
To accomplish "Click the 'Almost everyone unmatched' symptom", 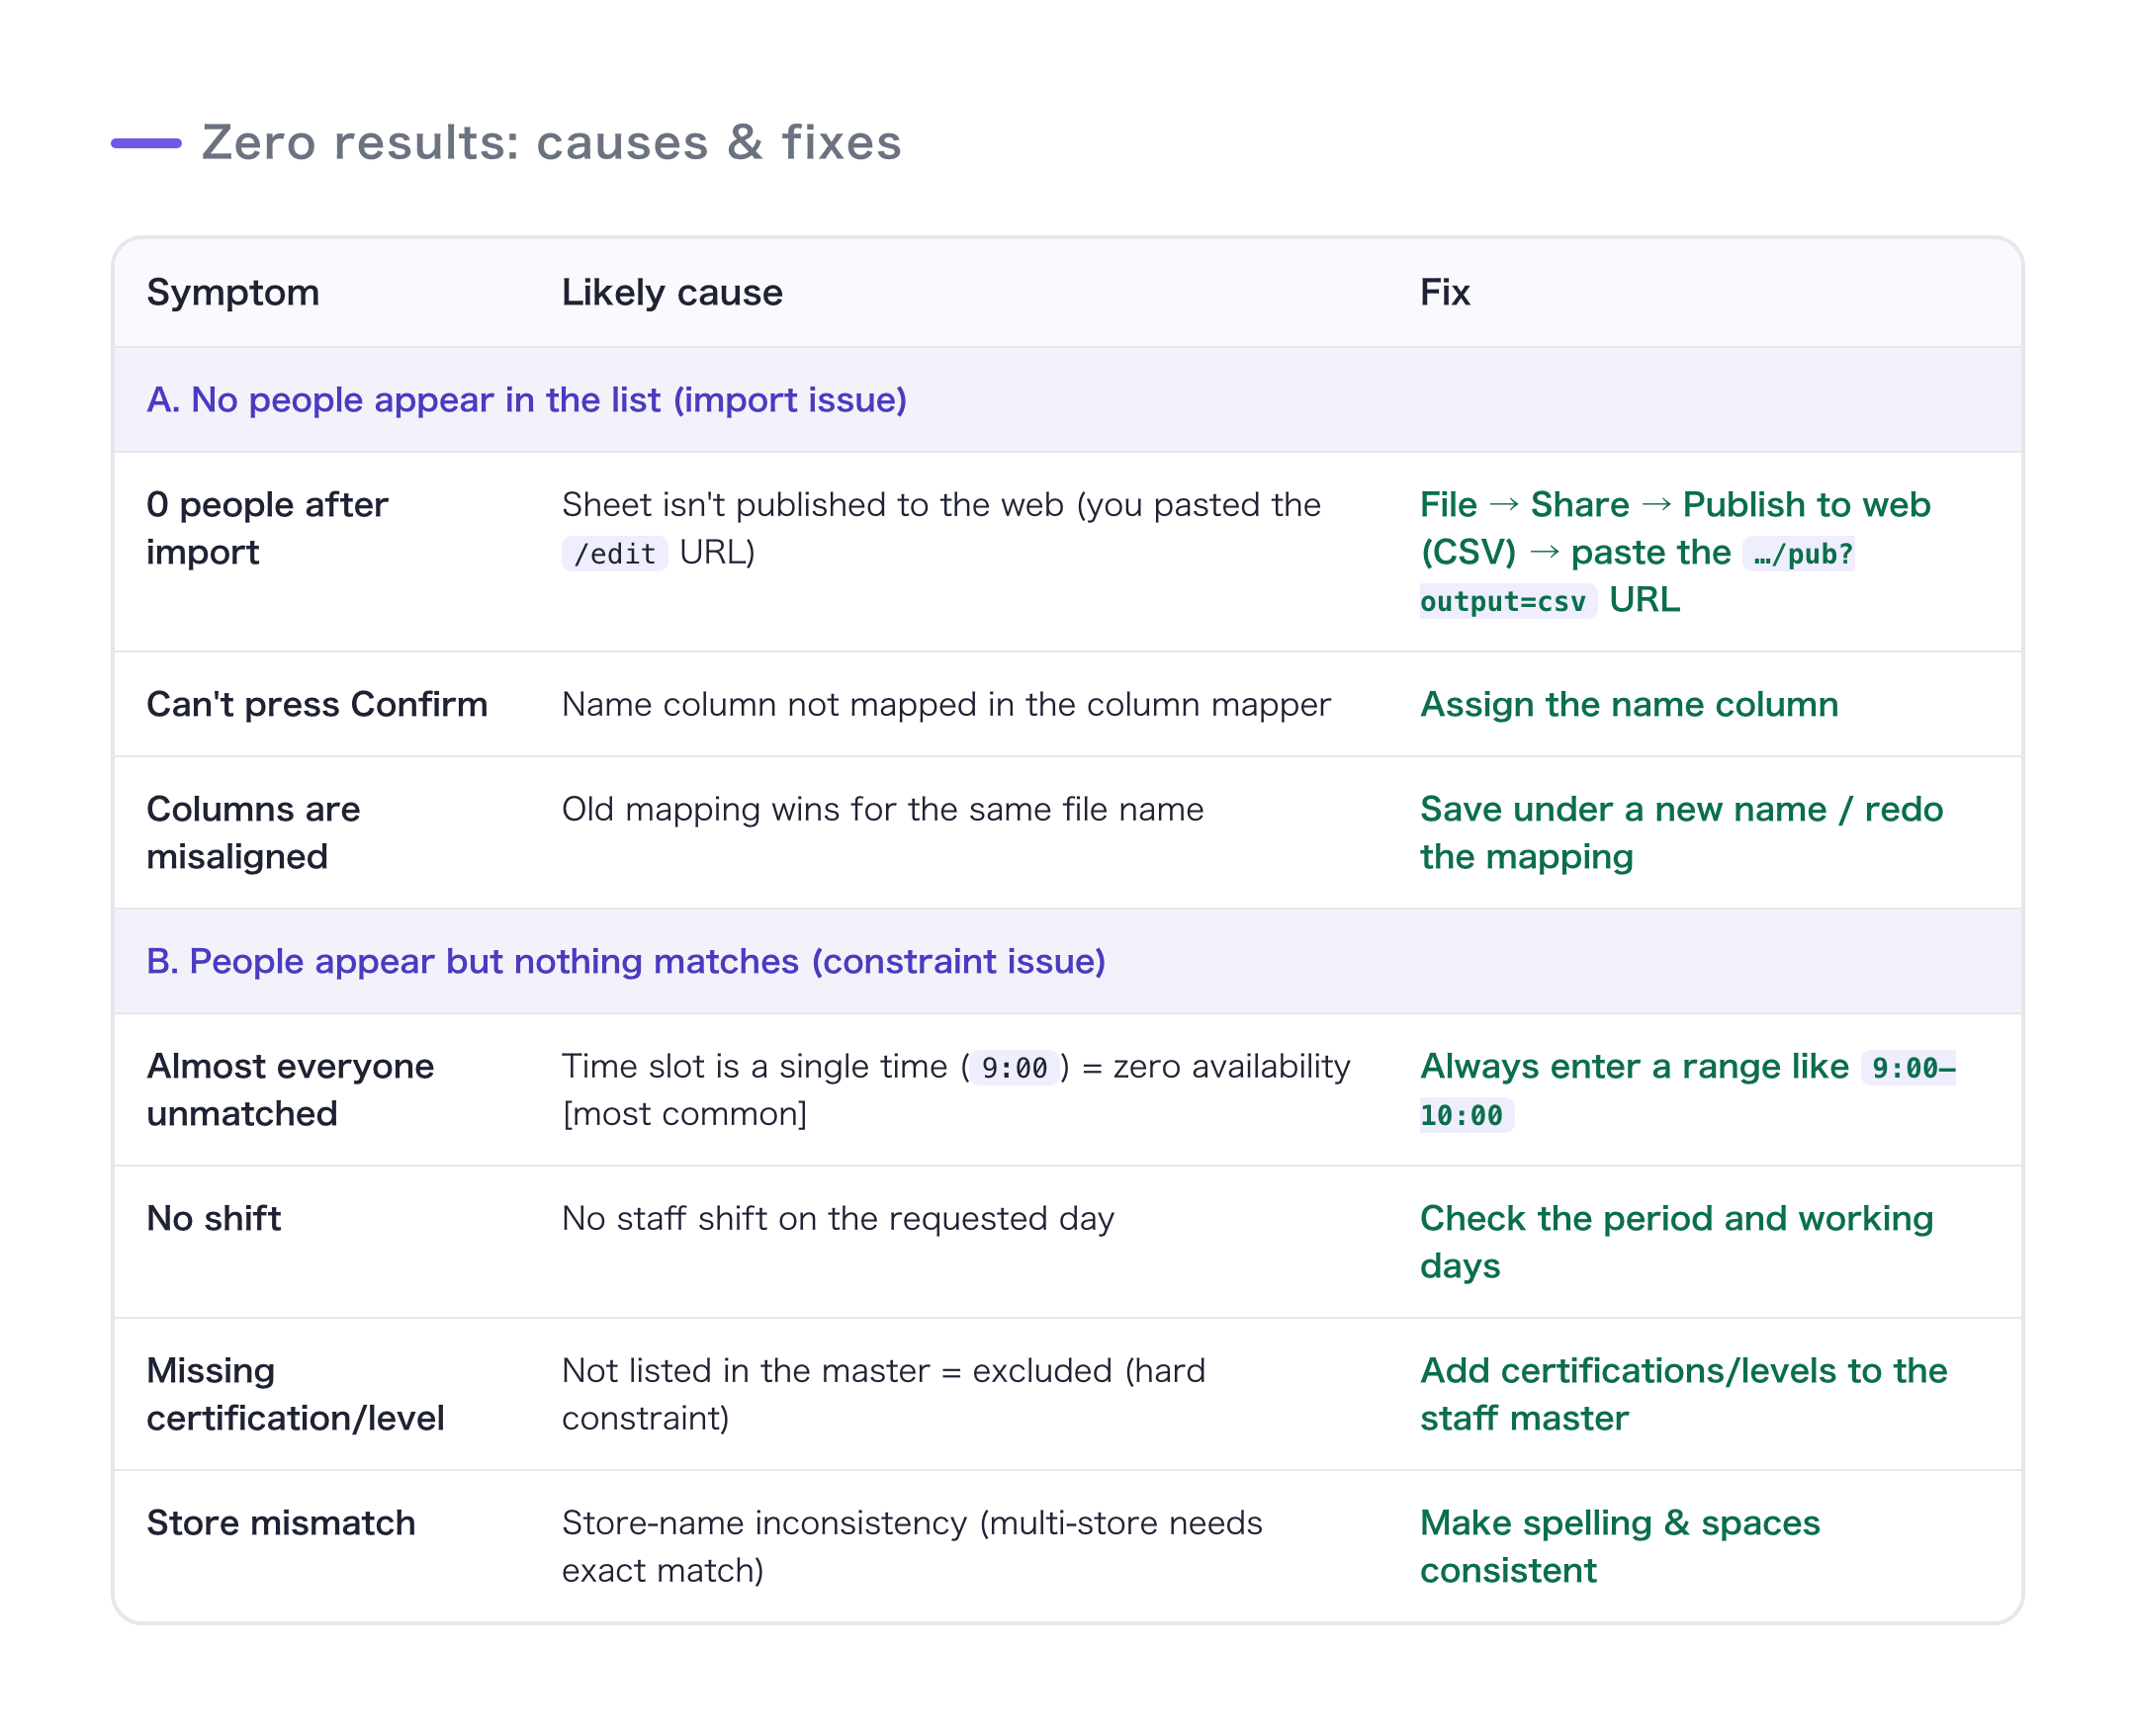I will [x=290, y=1089].
